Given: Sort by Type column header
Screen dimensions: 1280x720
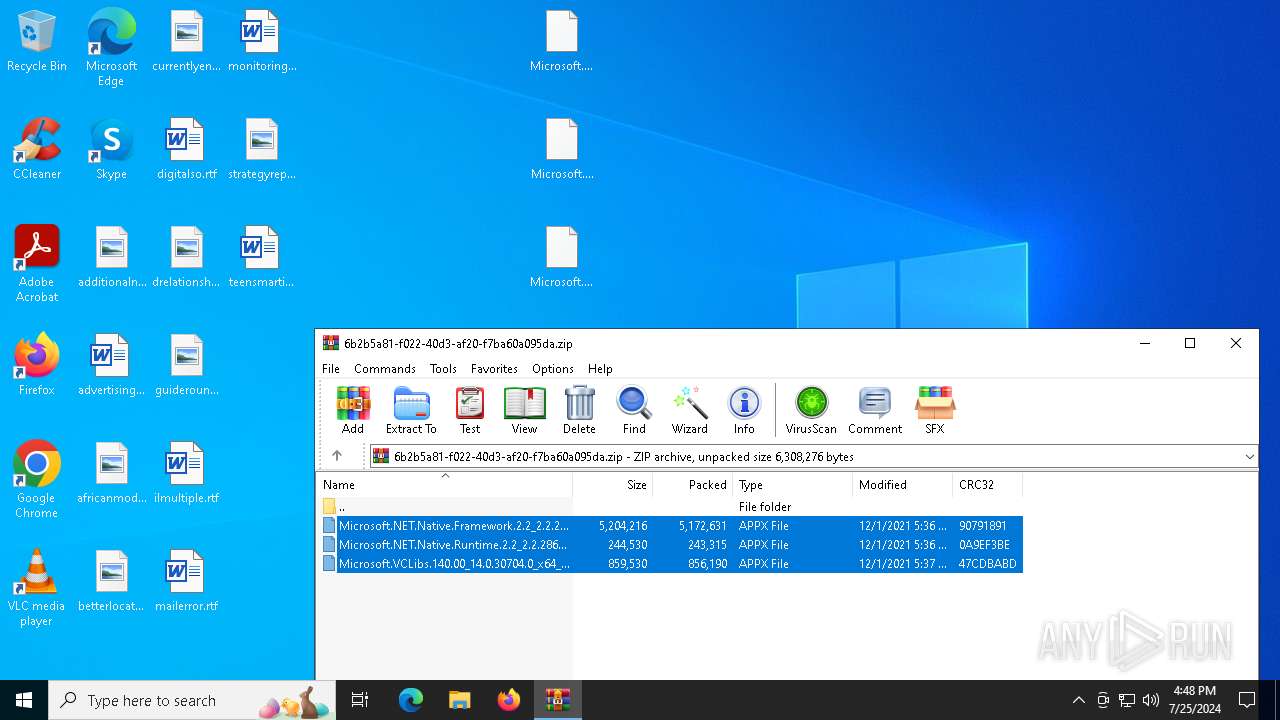Looking at the screenshot, I should click(793, 485).
